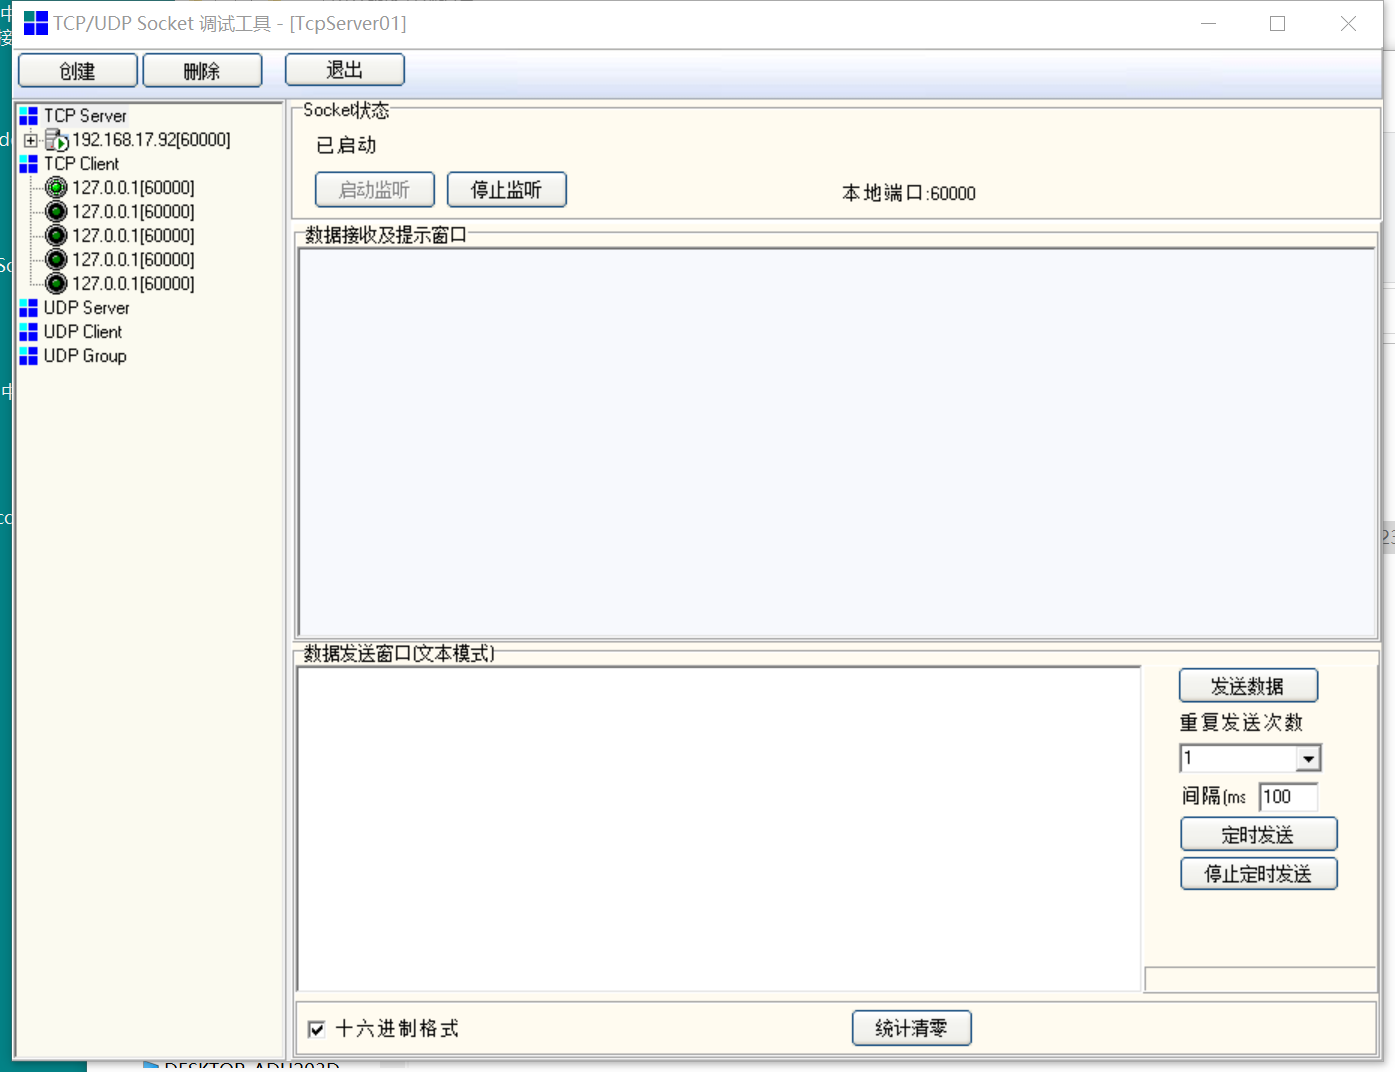Expand the 192.168.17.92[60000] server node
Viewport: 1395px width, 1072px height.
[31, 140]
